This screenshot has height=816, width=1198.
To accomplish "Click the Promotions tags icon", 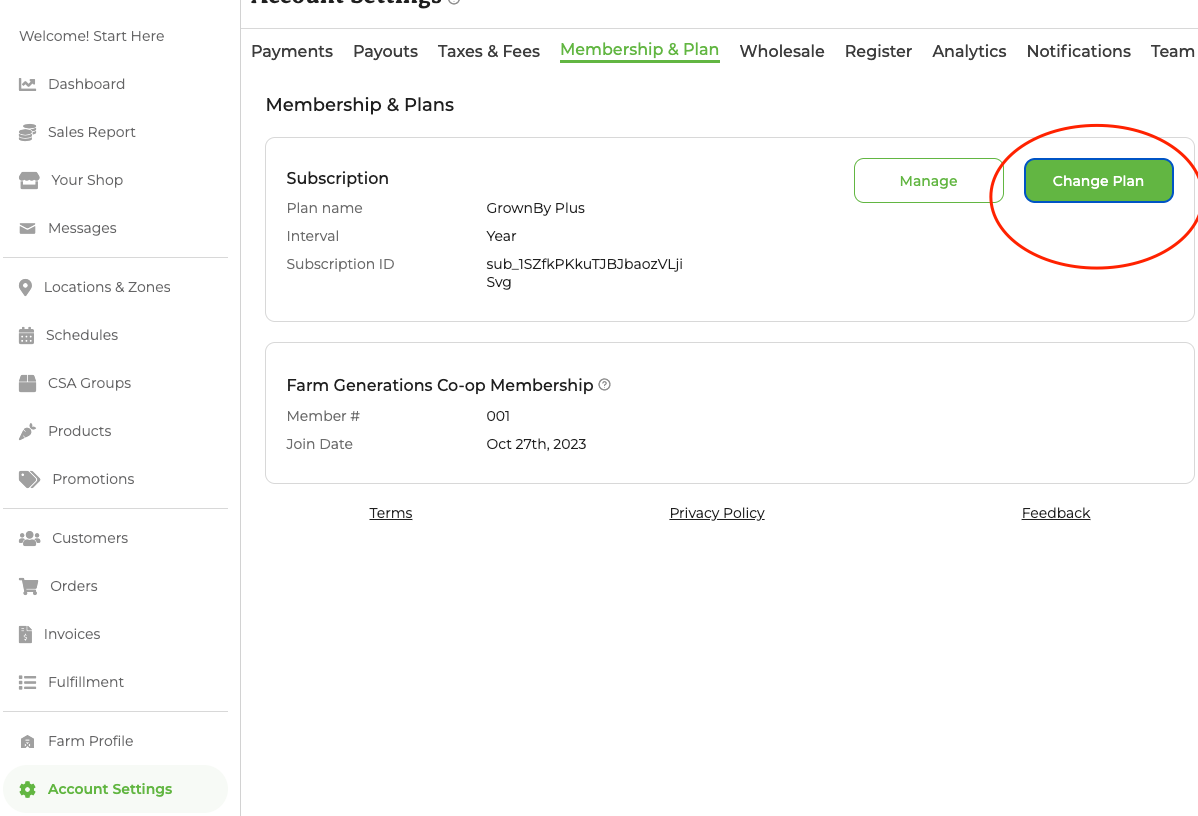I will 30,479.
